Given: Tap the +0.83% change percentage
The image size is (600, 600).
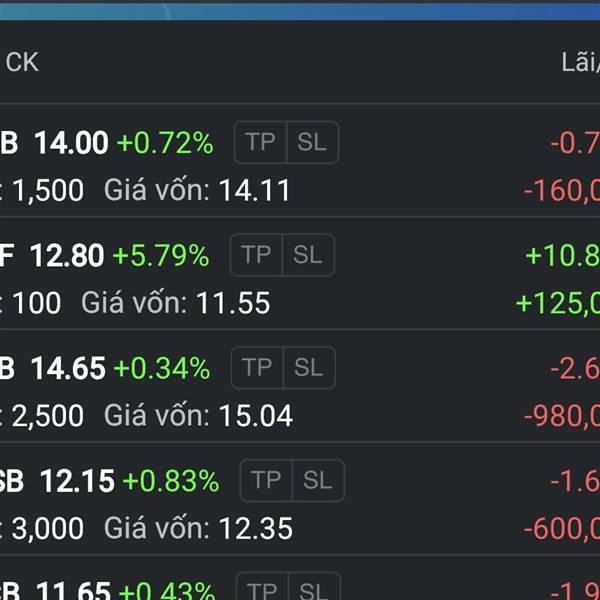Looking at the screenshot, I should point(171,482).
